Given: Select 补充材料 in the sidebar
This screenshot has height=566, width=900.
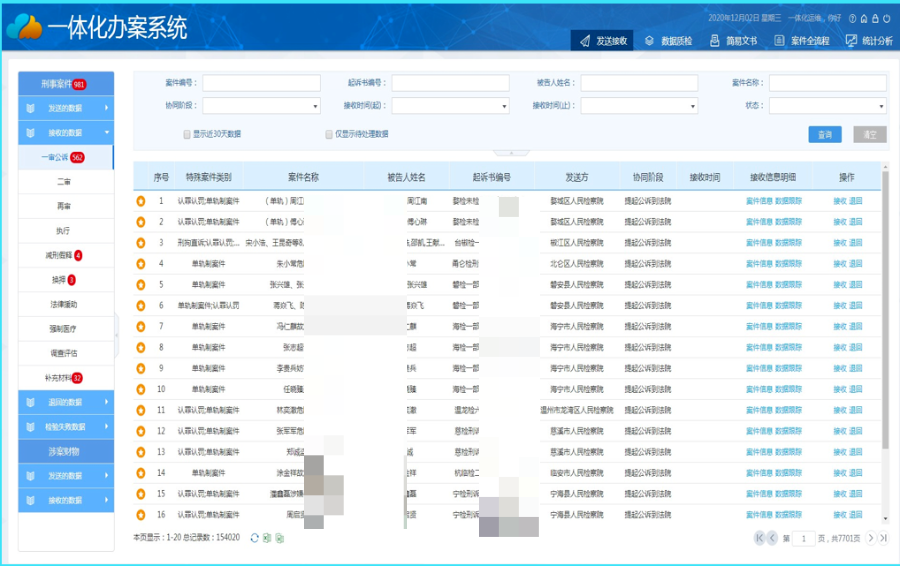Looking at the screenshot, I should coord(64,378).
